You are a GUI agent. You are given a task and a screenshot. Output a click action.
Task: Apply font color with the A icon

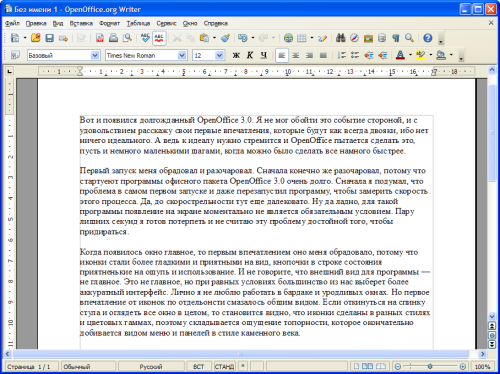tap(400, 55)
